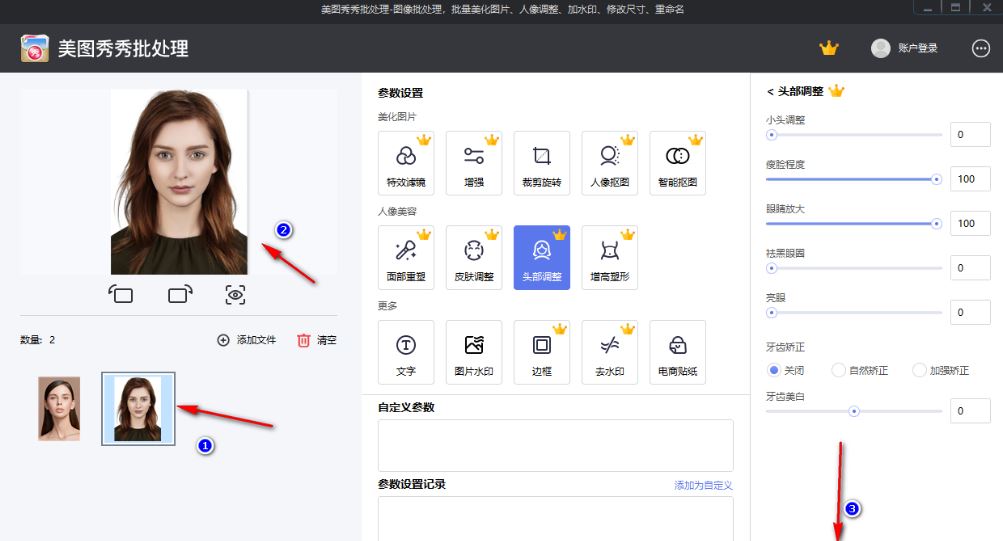Select 关闭 for teeth correction

pyautogui.click(x=774, y=370)
